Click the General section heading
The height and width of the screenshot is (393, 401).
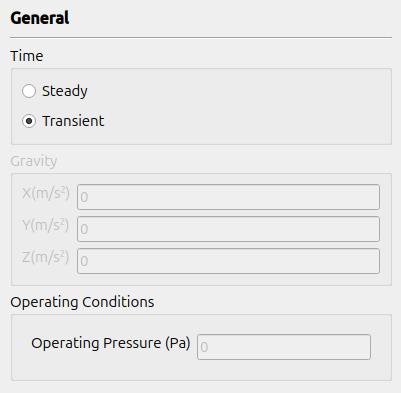pos(40,18)
